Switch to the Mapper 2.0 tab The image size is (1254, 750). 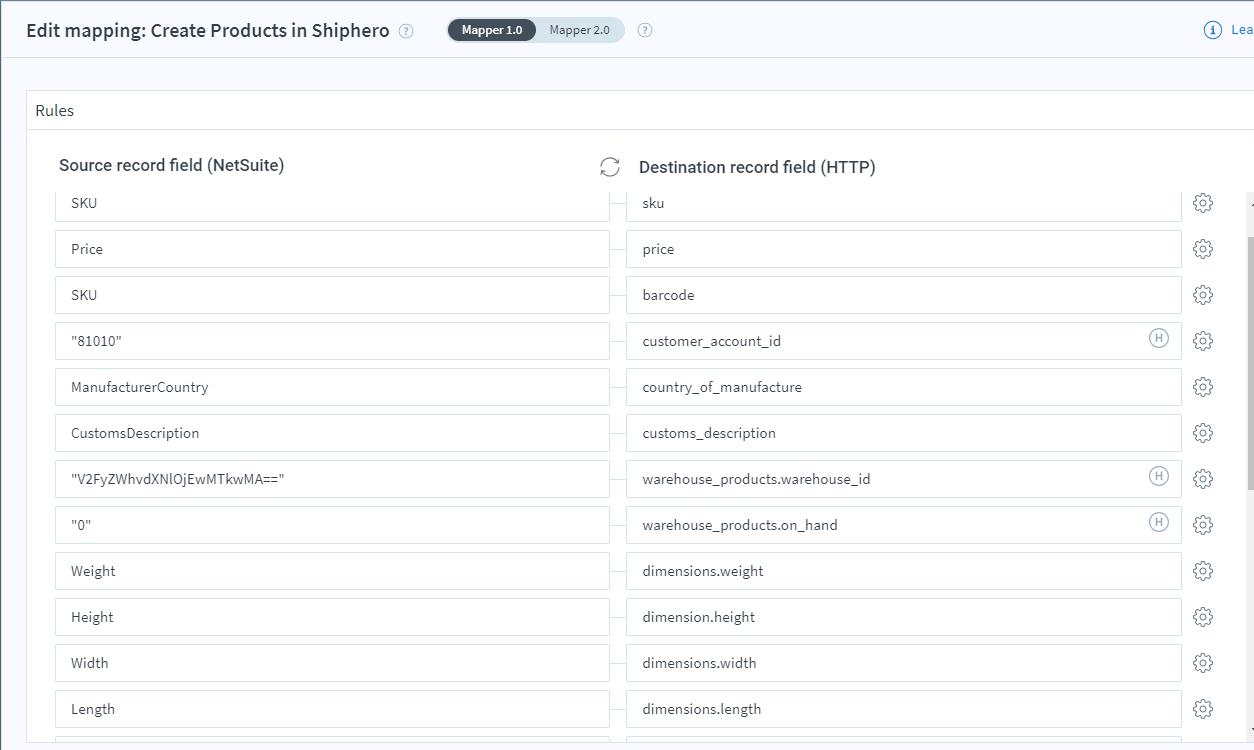coord(580,30)
